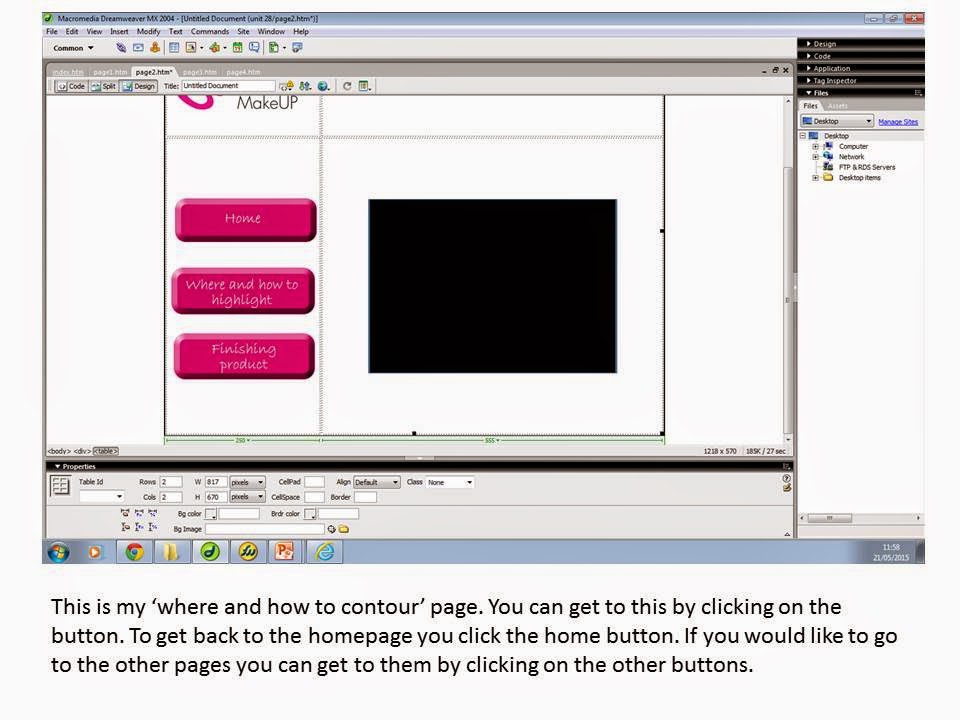Collapse the Files panel group
This screenshot has width=960, height=720.
(x=817, y=93)
